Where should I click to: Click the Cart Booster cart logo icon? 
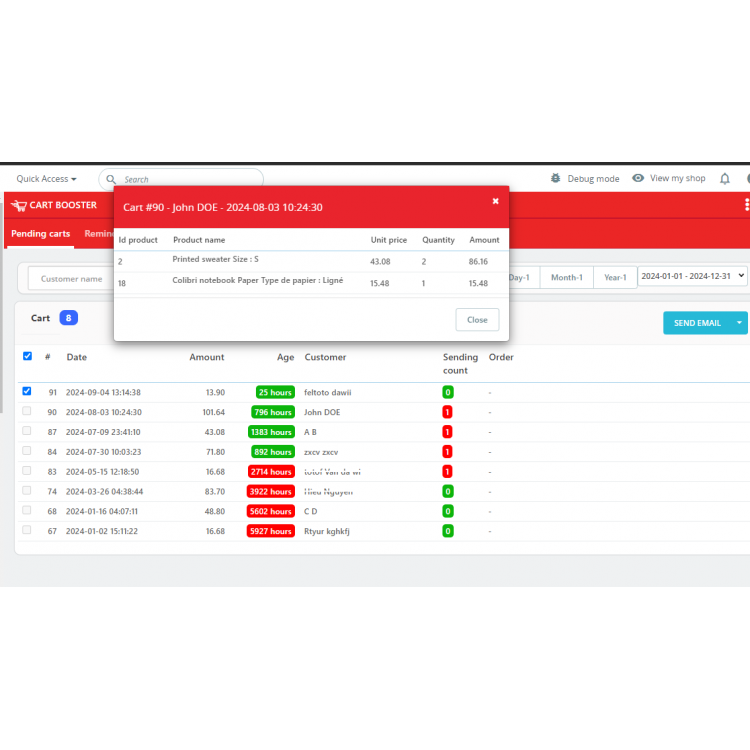pyautogui.click(x=18, y=206)
